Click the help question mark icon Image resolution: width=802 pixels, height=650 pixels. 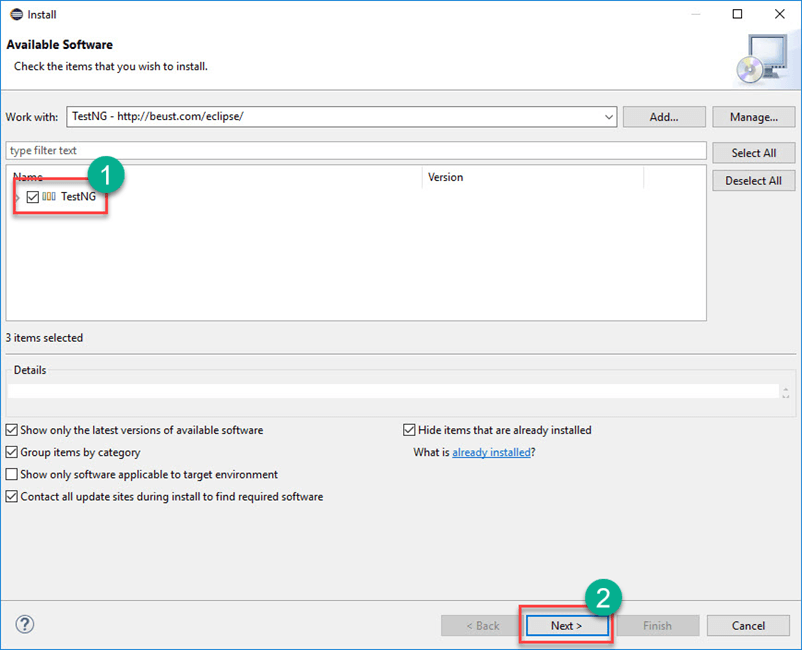click(x=25, y=624)
